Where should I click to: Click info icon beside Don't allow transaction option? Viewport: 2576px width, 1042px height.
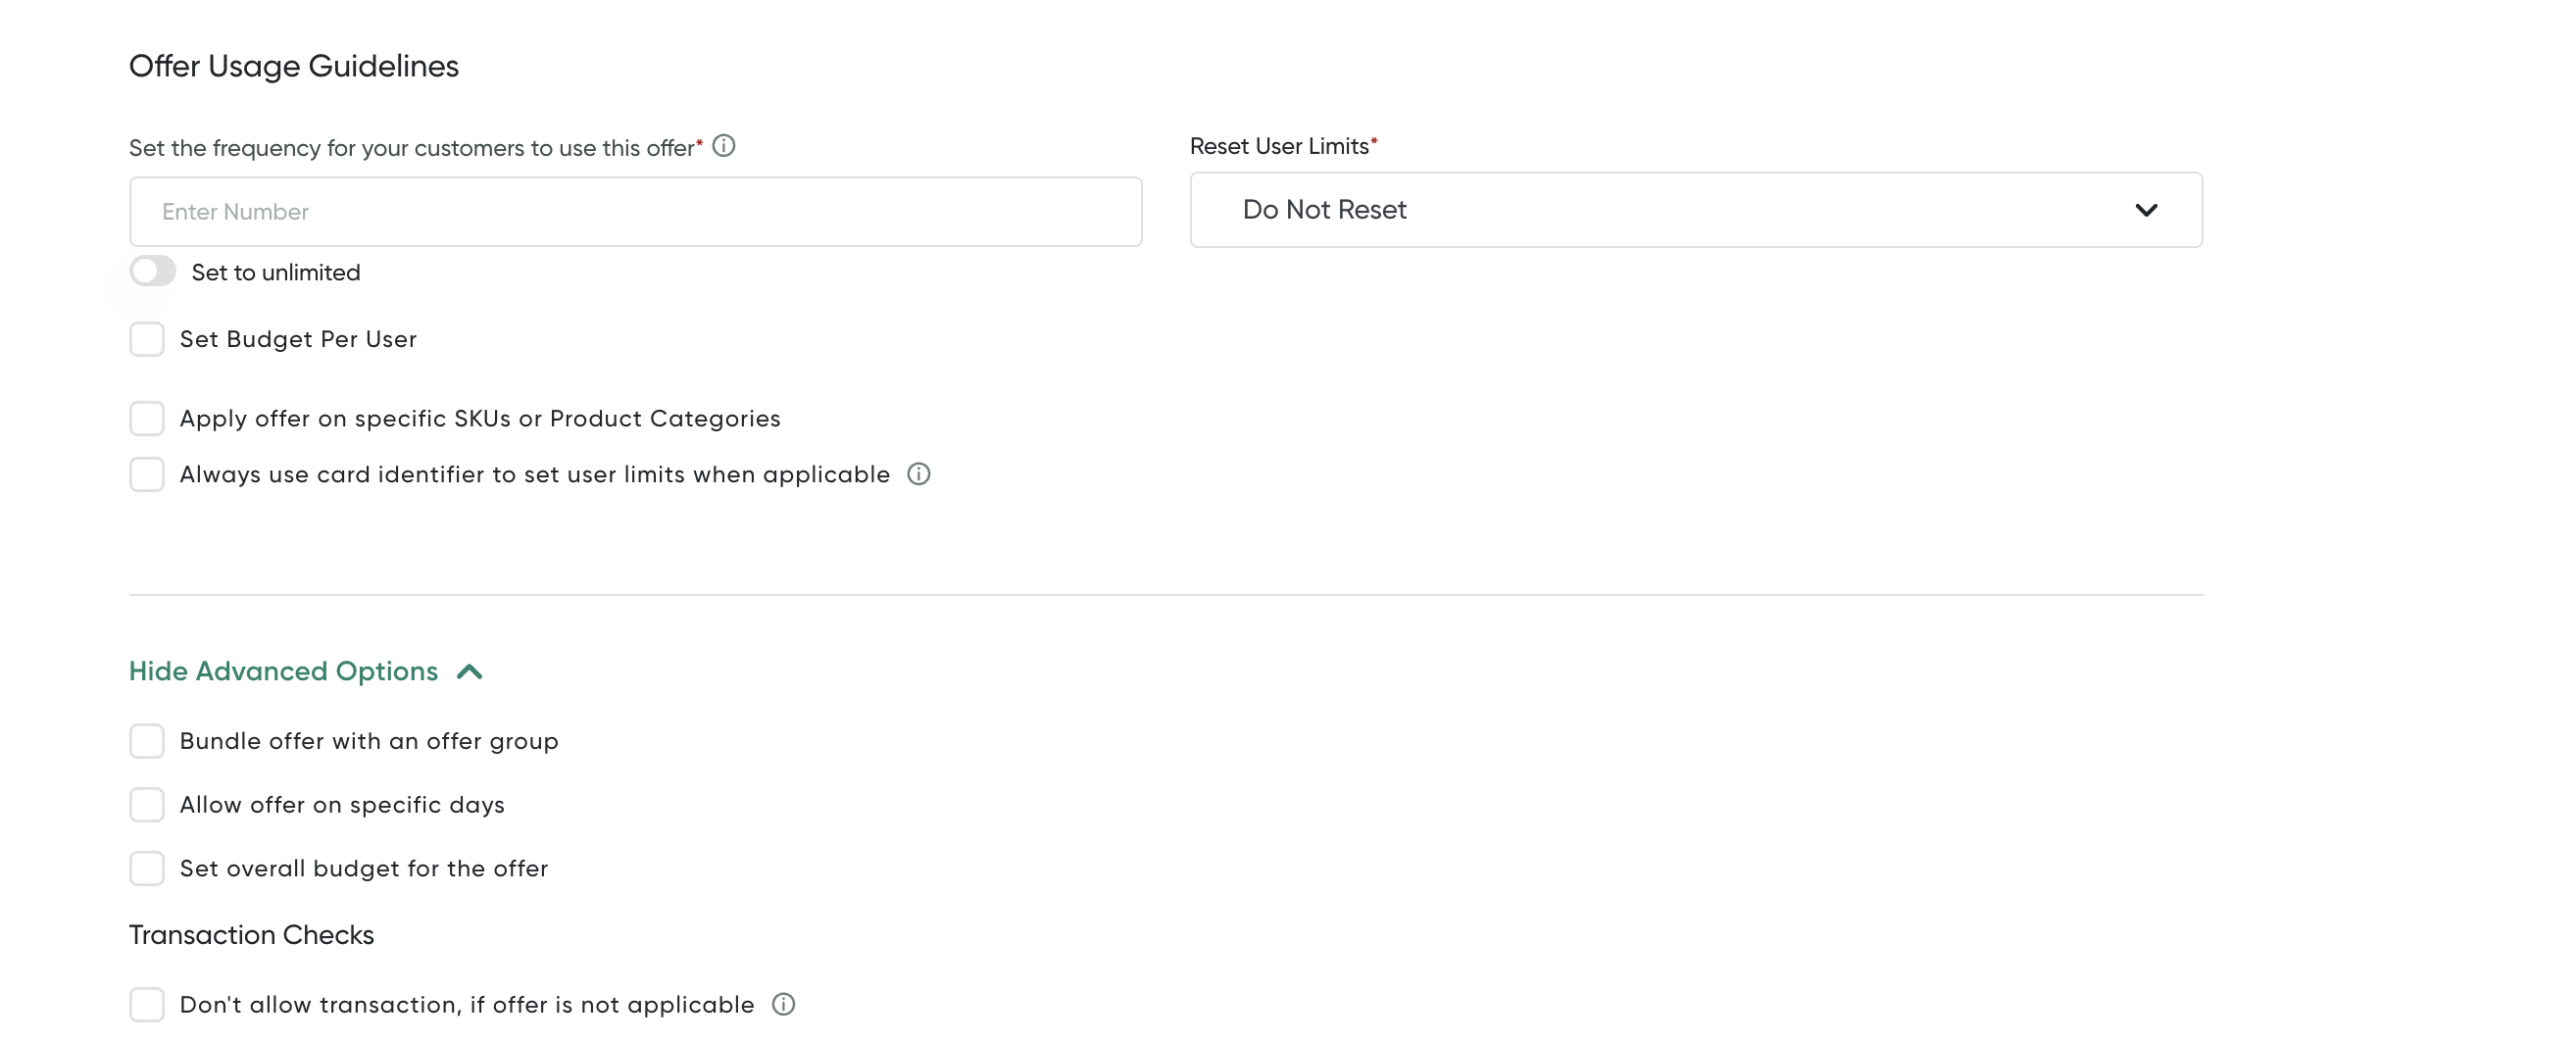click(783, 1004)
